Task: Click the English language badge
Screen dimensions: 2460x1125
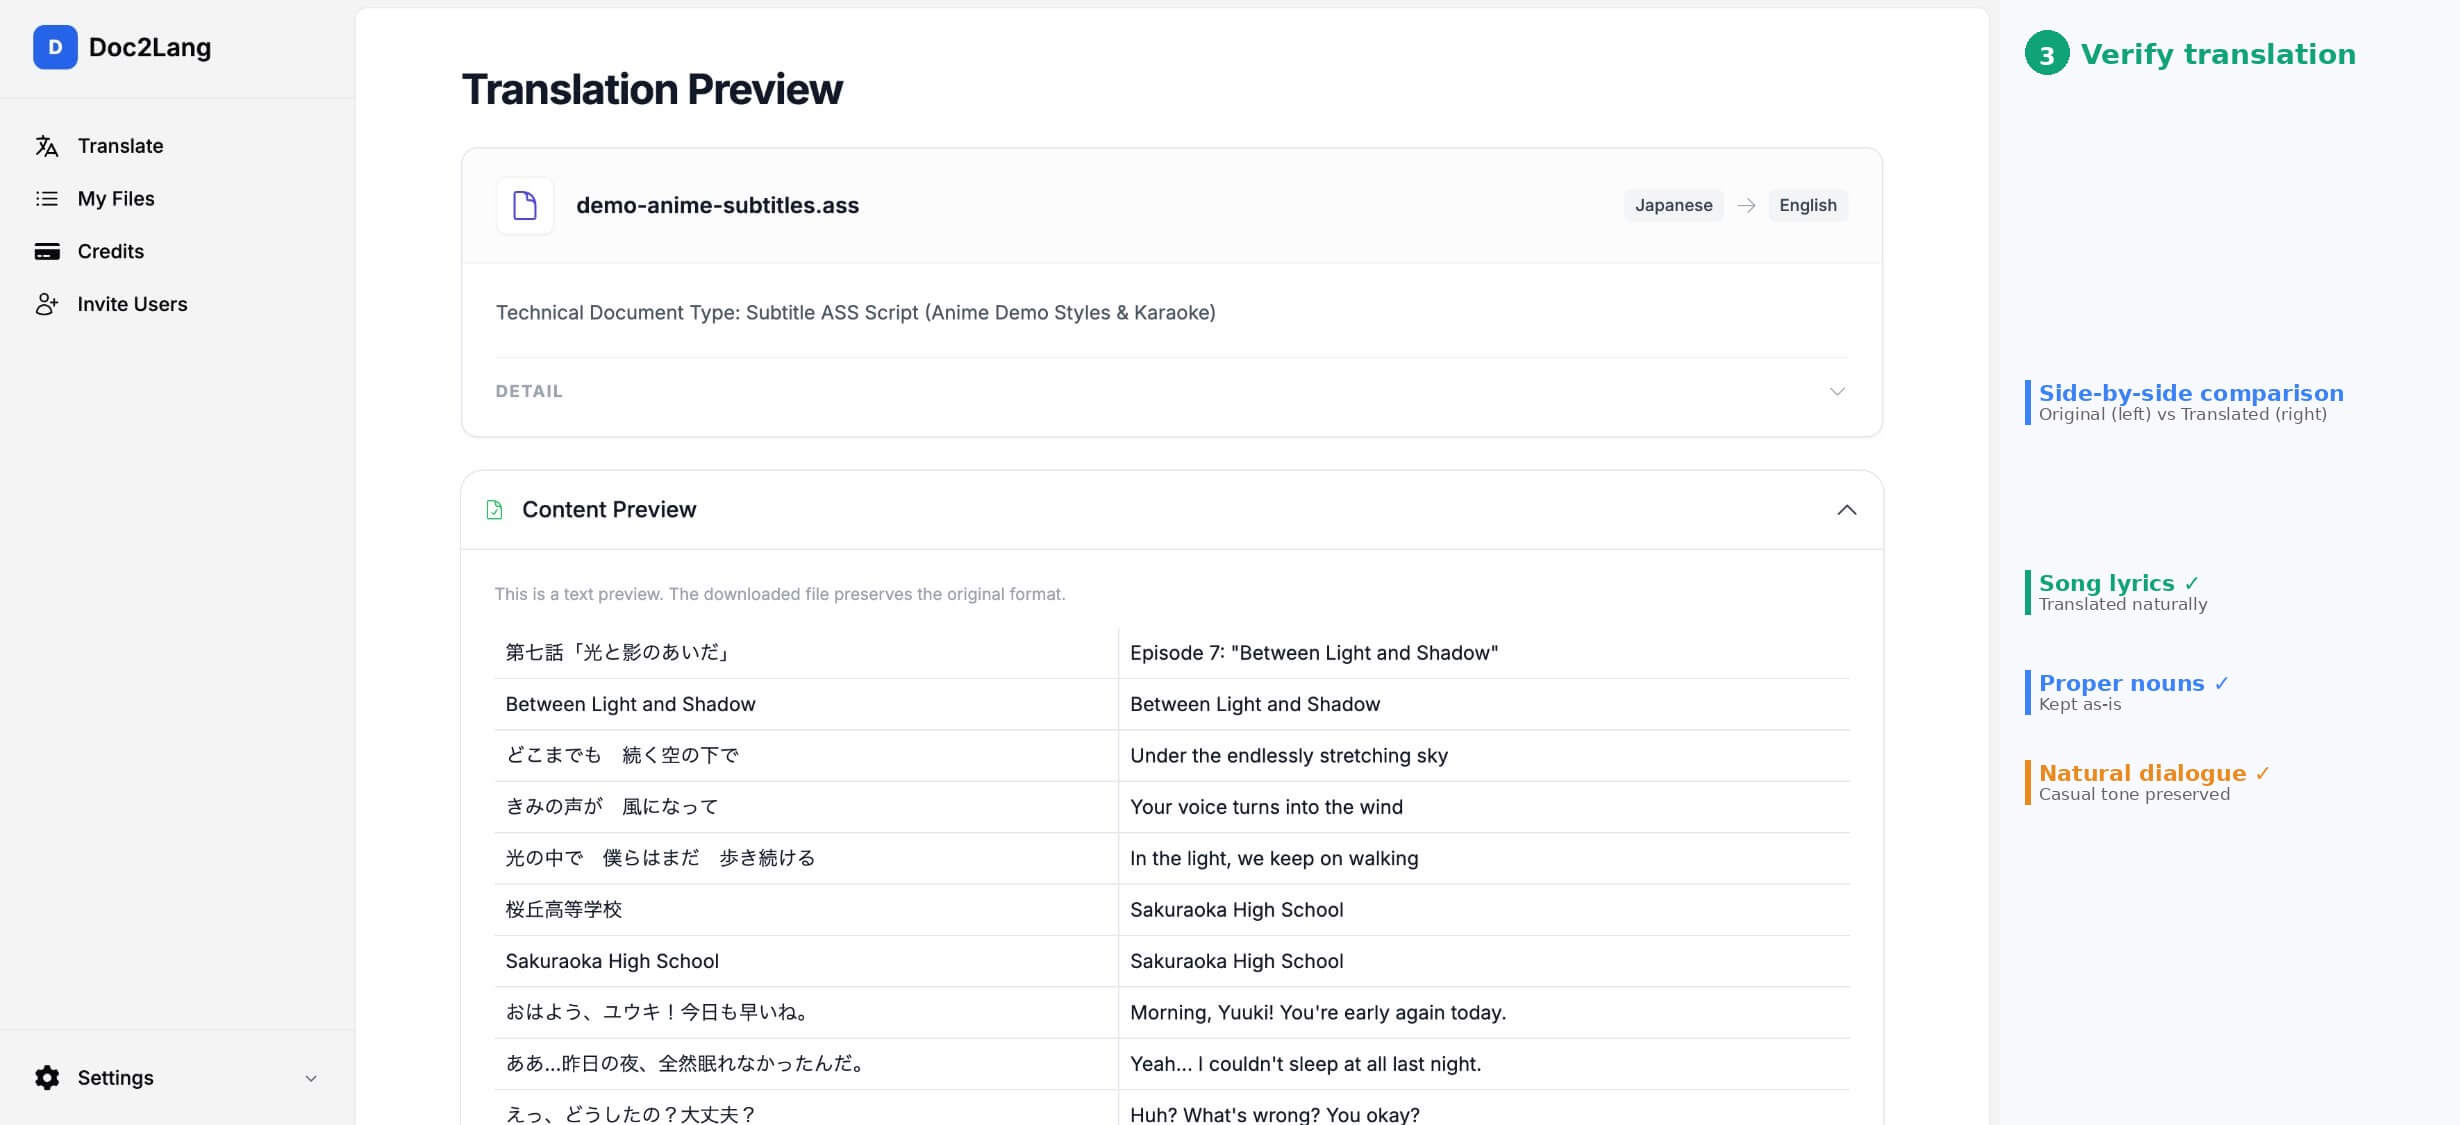Action: coord(1807,205)
